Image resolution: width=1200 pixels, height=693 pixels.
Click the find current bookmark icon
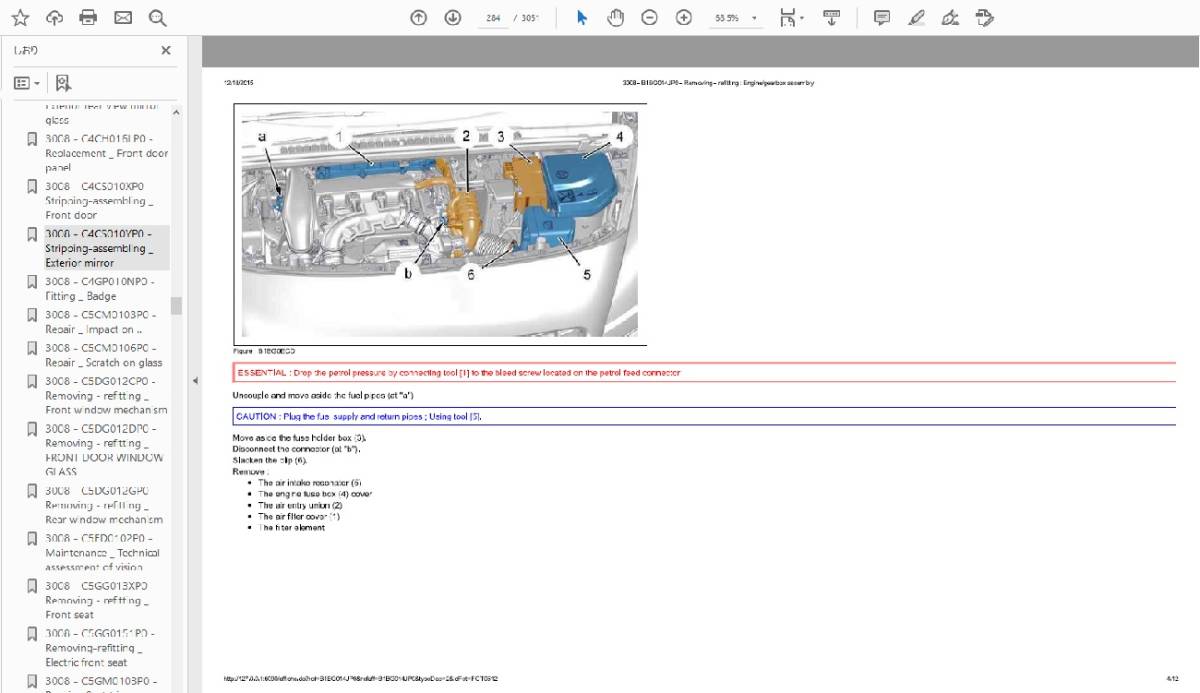(63, 83)
